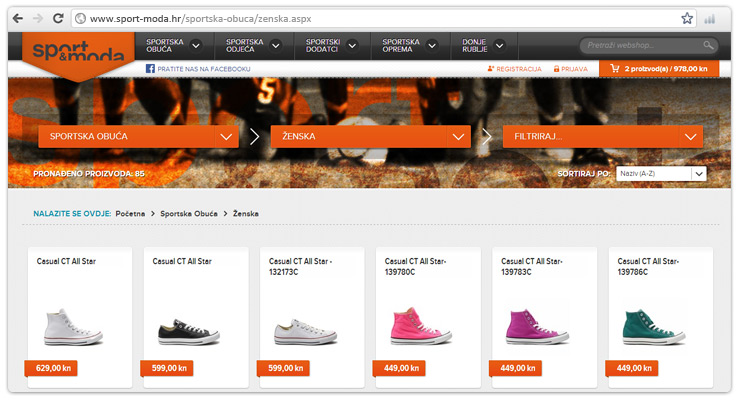Expand the Sportska Odjeća menu chevron
The width and height of the screenshot is (740, 400).
coord(276,46)
